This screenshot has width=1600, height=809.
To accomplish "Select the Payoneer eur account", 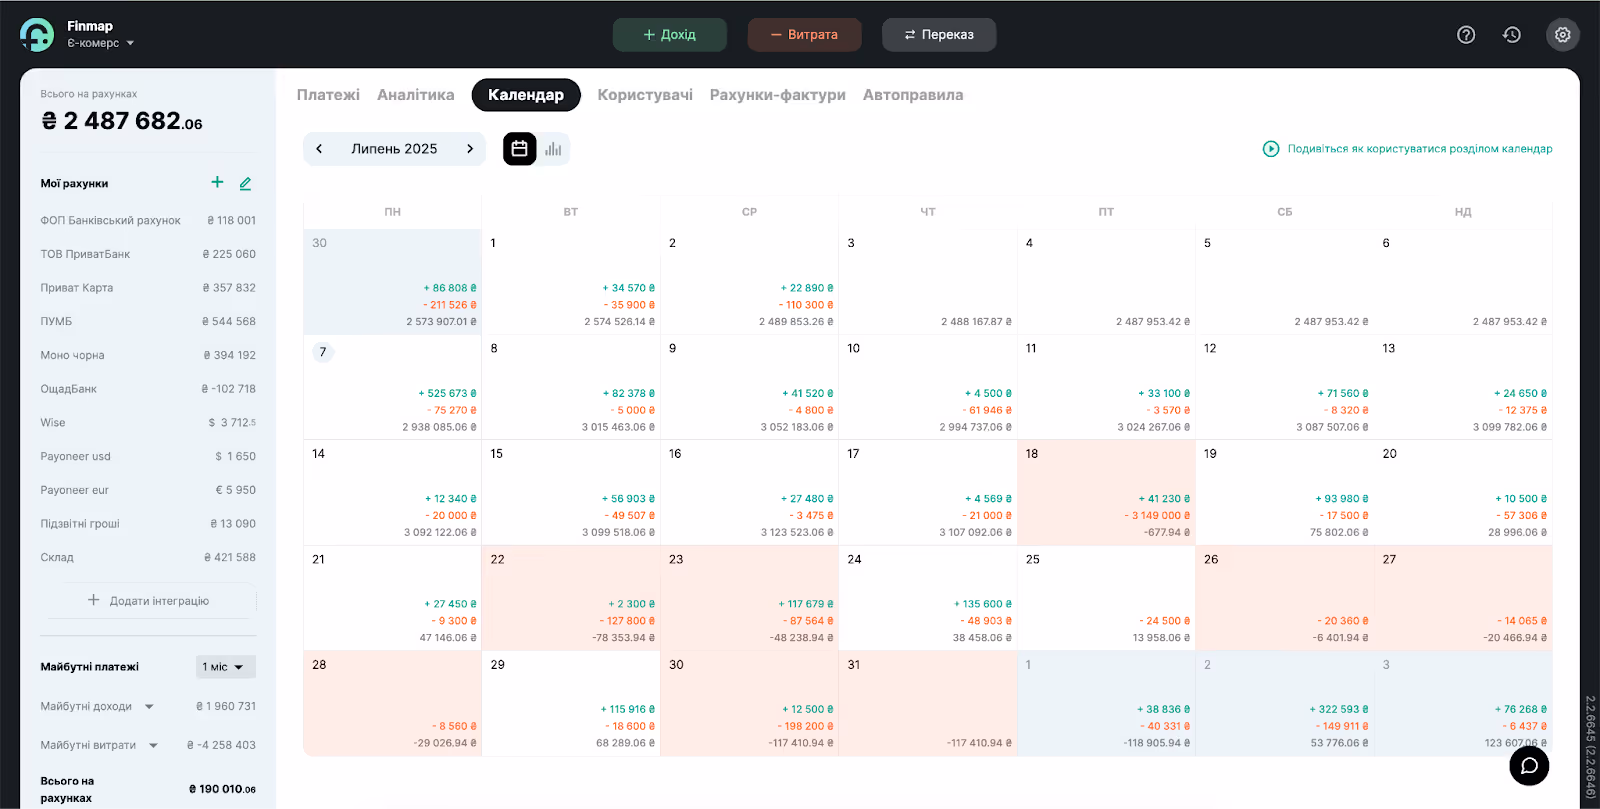I will click(148, 490).
